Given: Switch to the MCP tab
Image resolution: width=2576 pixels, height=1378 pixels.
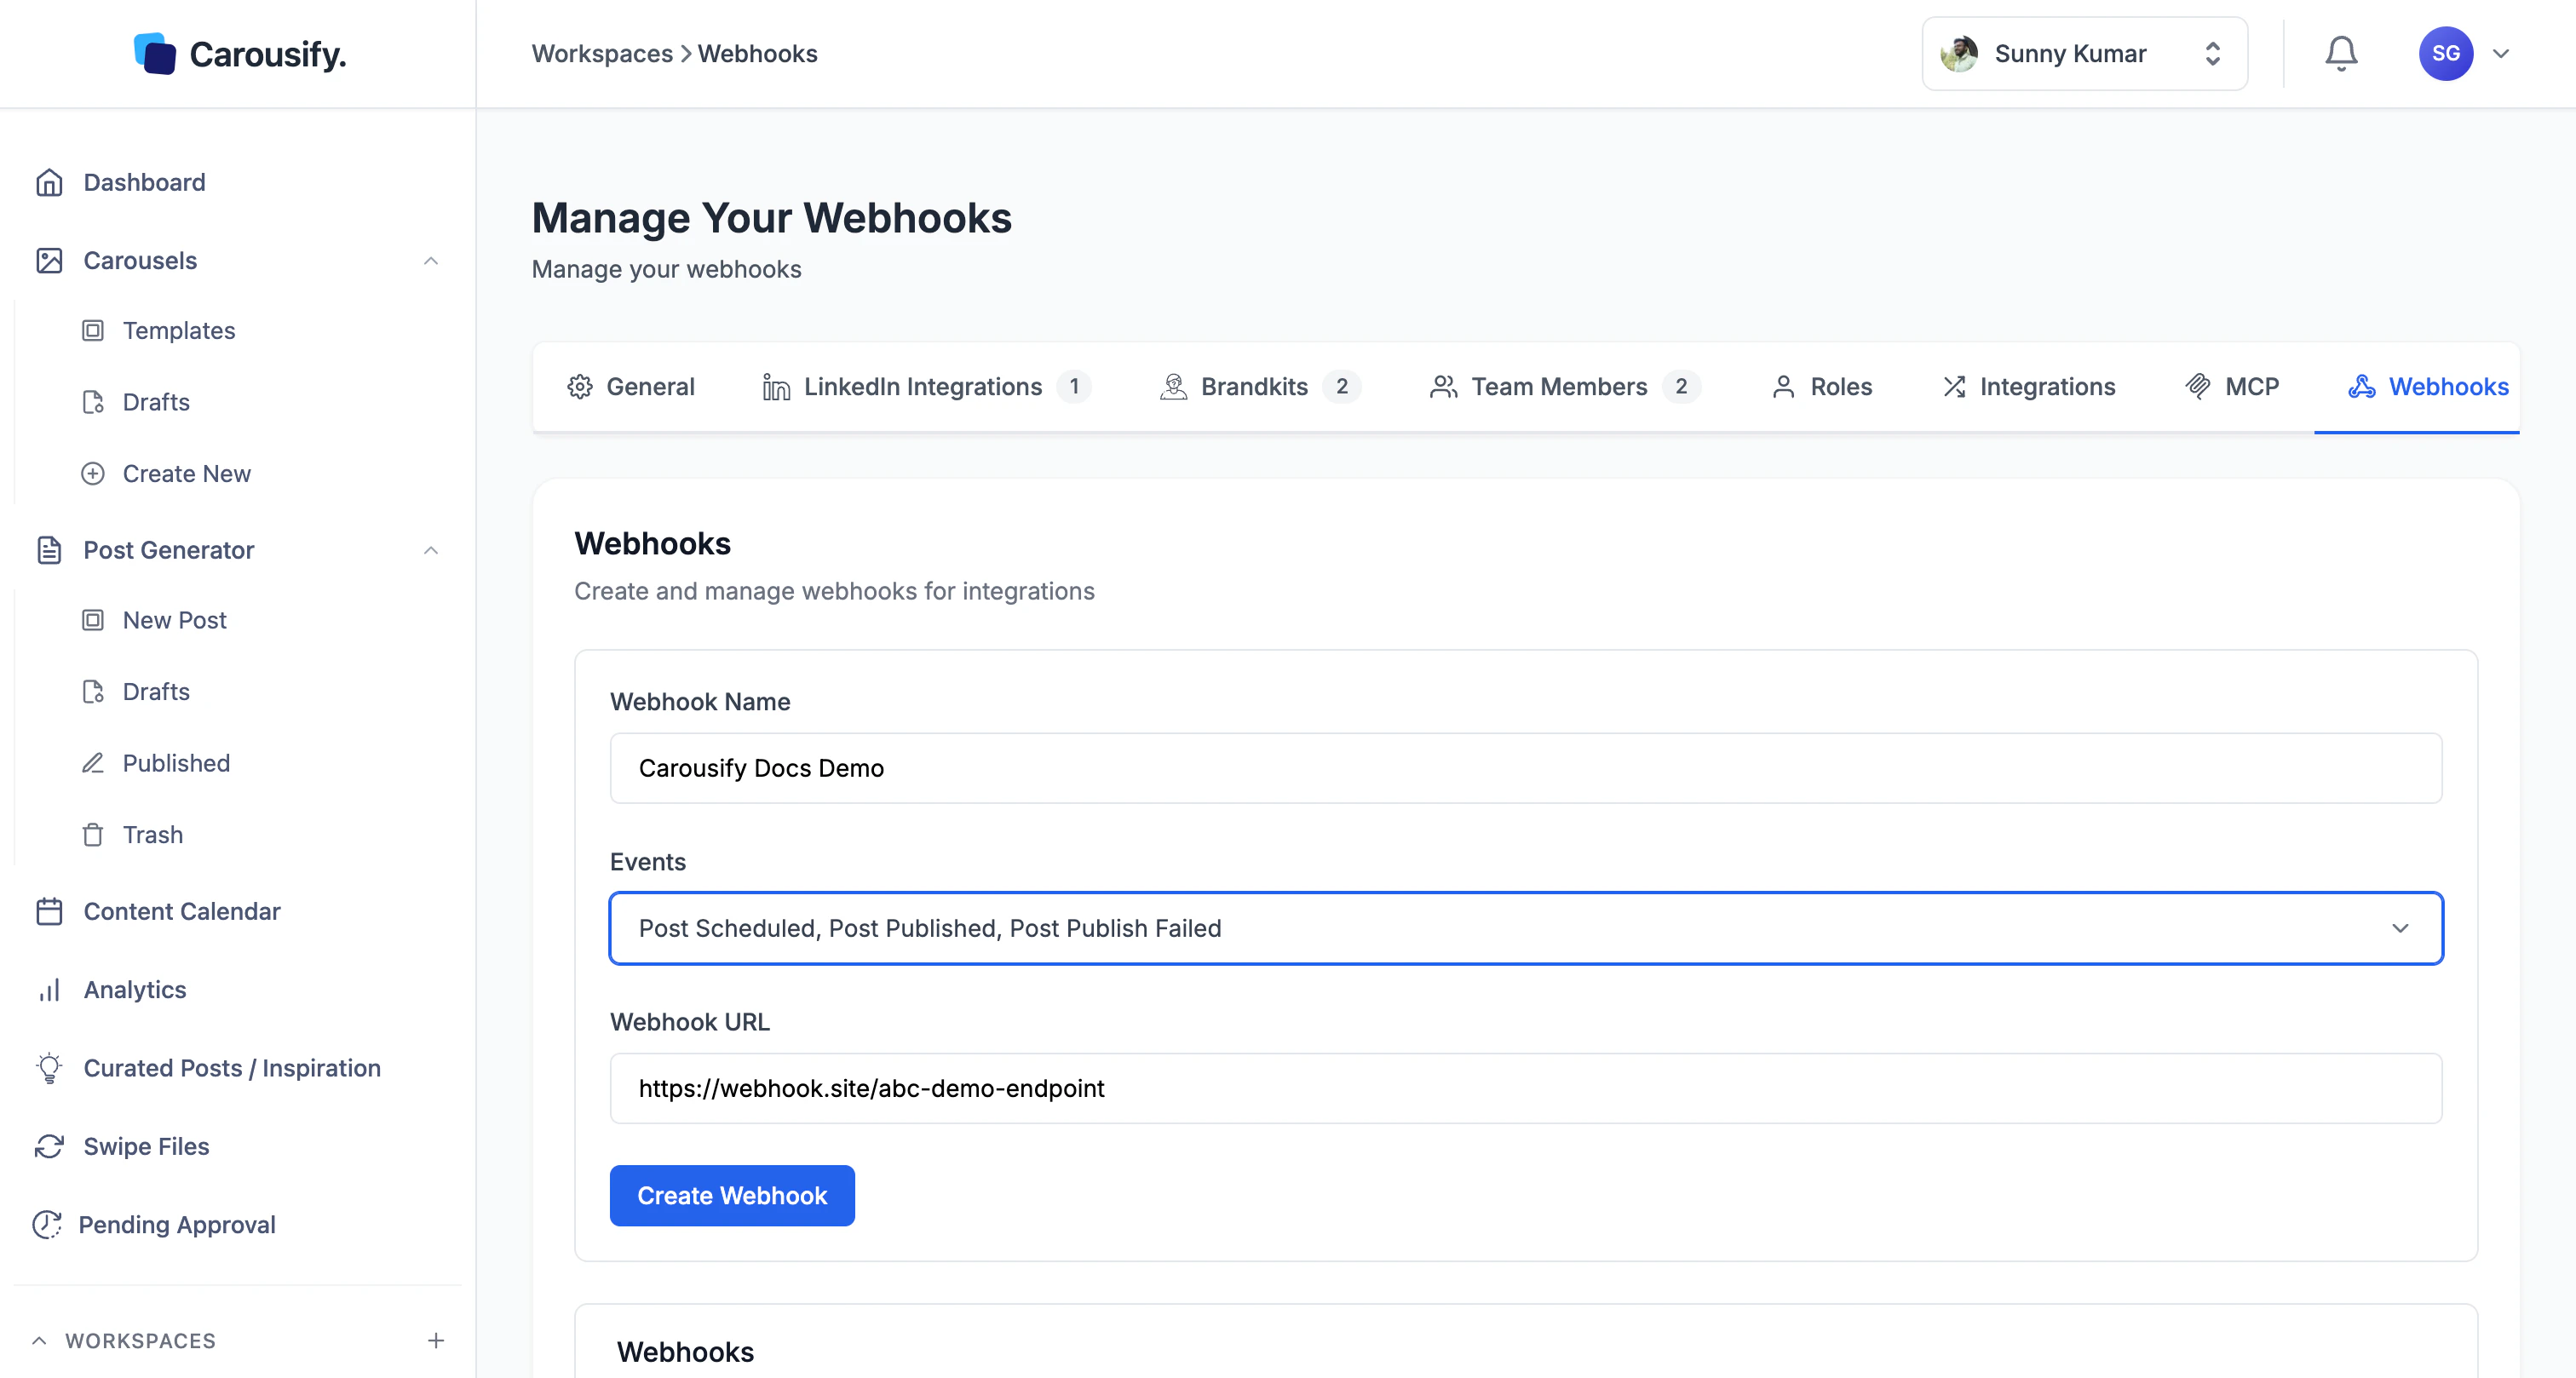Looking at the screenshot, I should click(x=2231, y=387).
